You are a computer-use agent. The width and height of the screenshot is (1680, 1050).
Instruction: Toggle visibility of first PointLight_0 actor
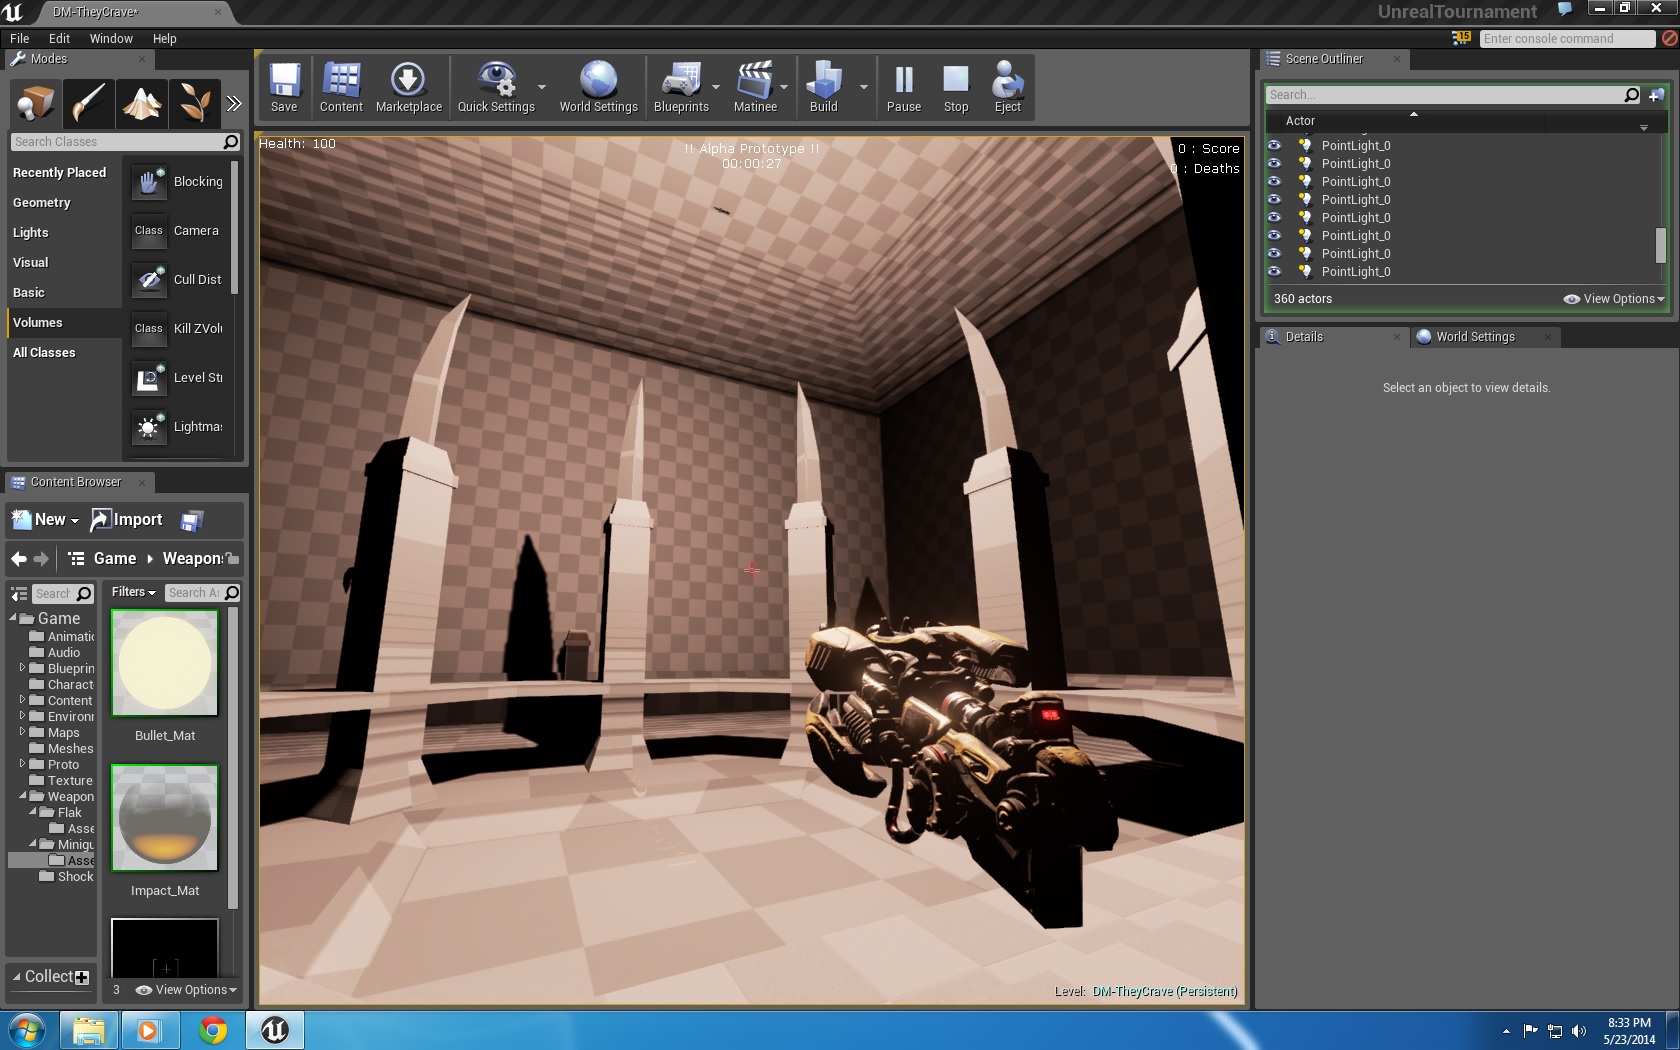(1274, 146)
